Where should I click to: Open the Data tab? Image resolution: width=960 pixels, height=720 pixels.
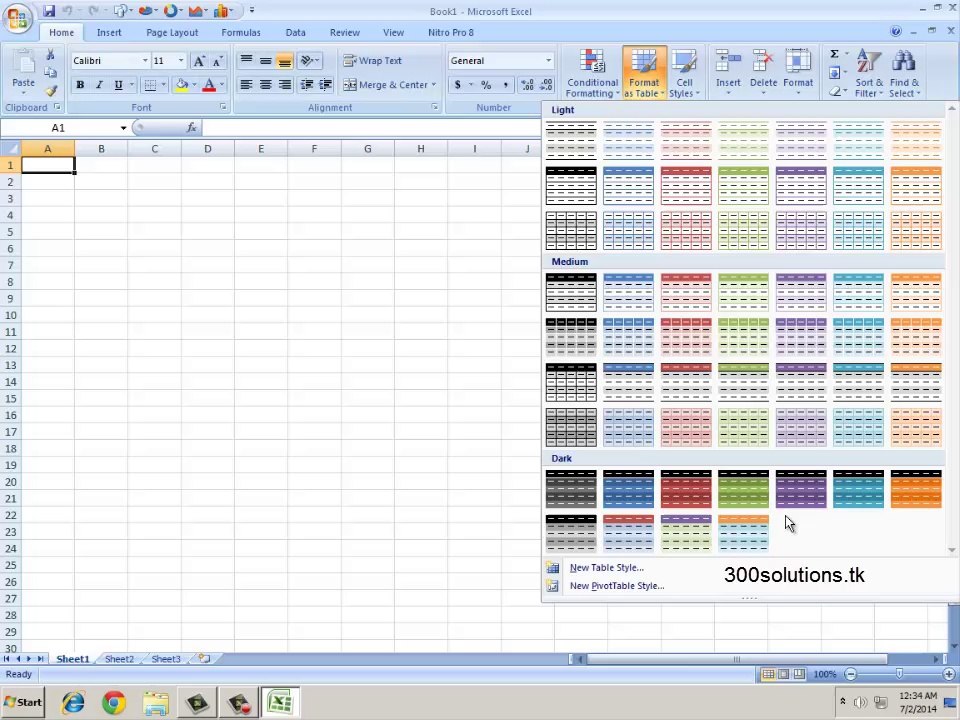point(295,32)
